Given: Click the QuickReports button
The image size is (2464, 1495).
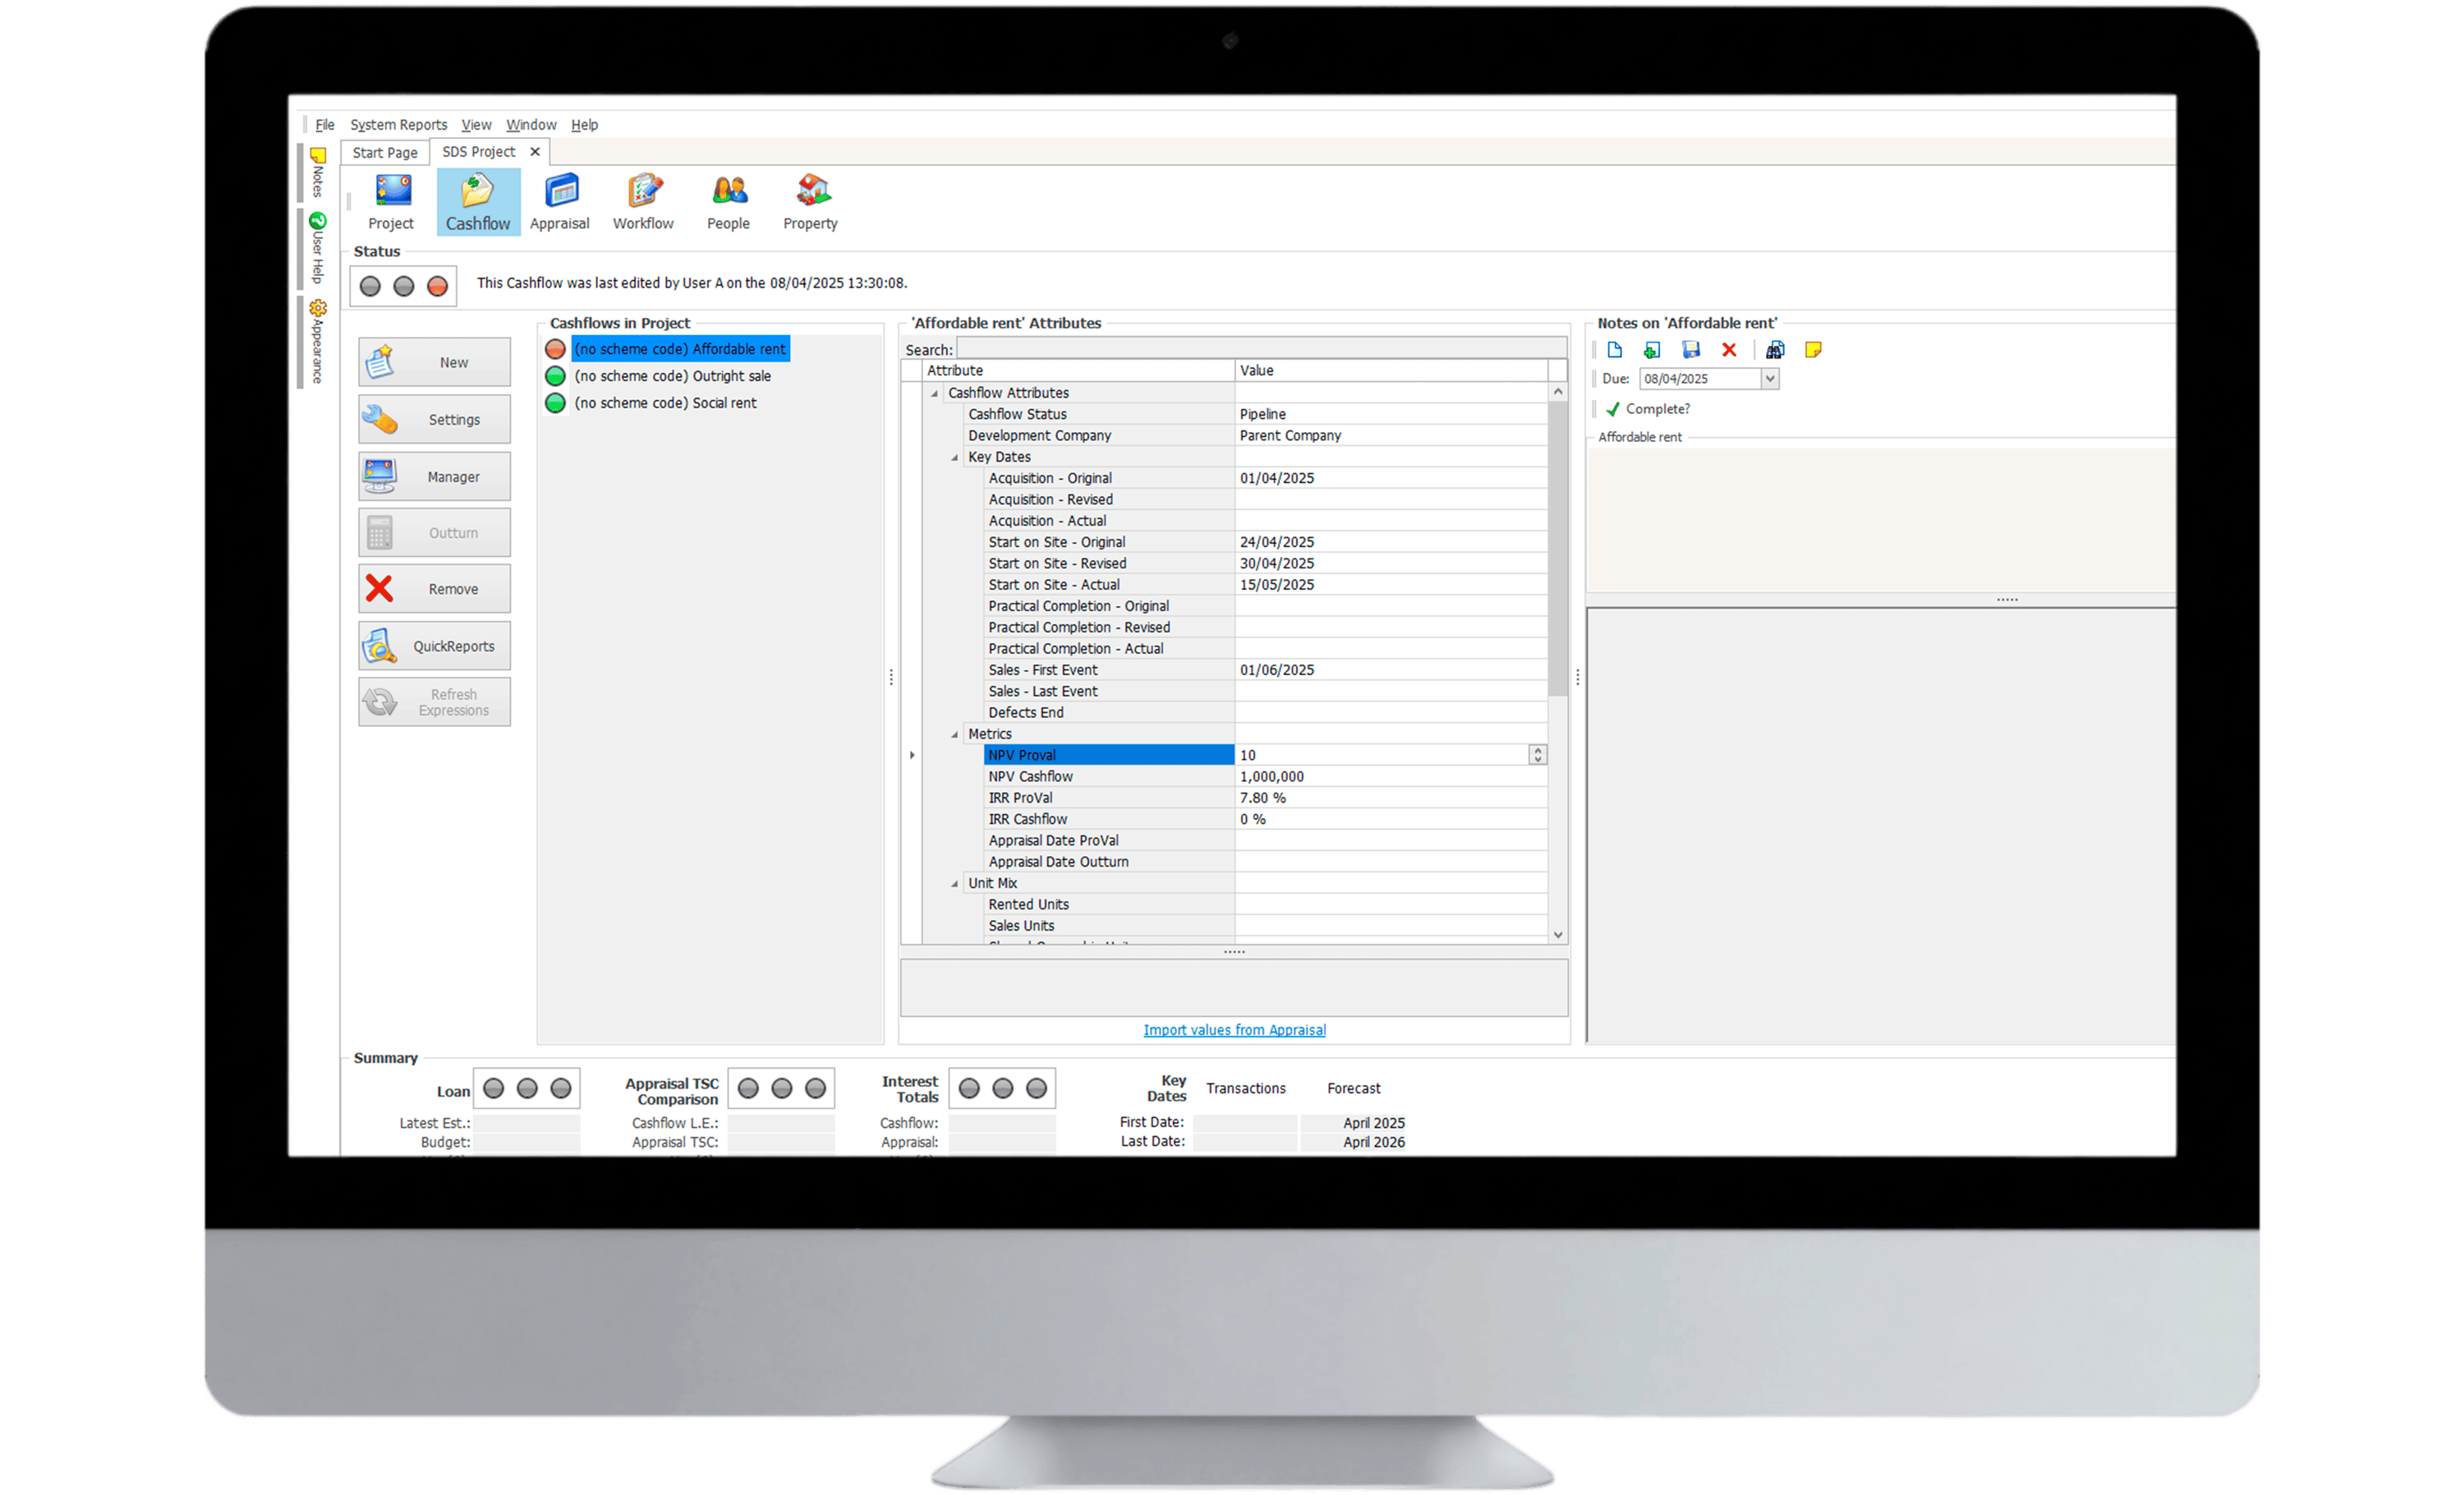Looking at the screenshot, I should (x=434, y=645).
